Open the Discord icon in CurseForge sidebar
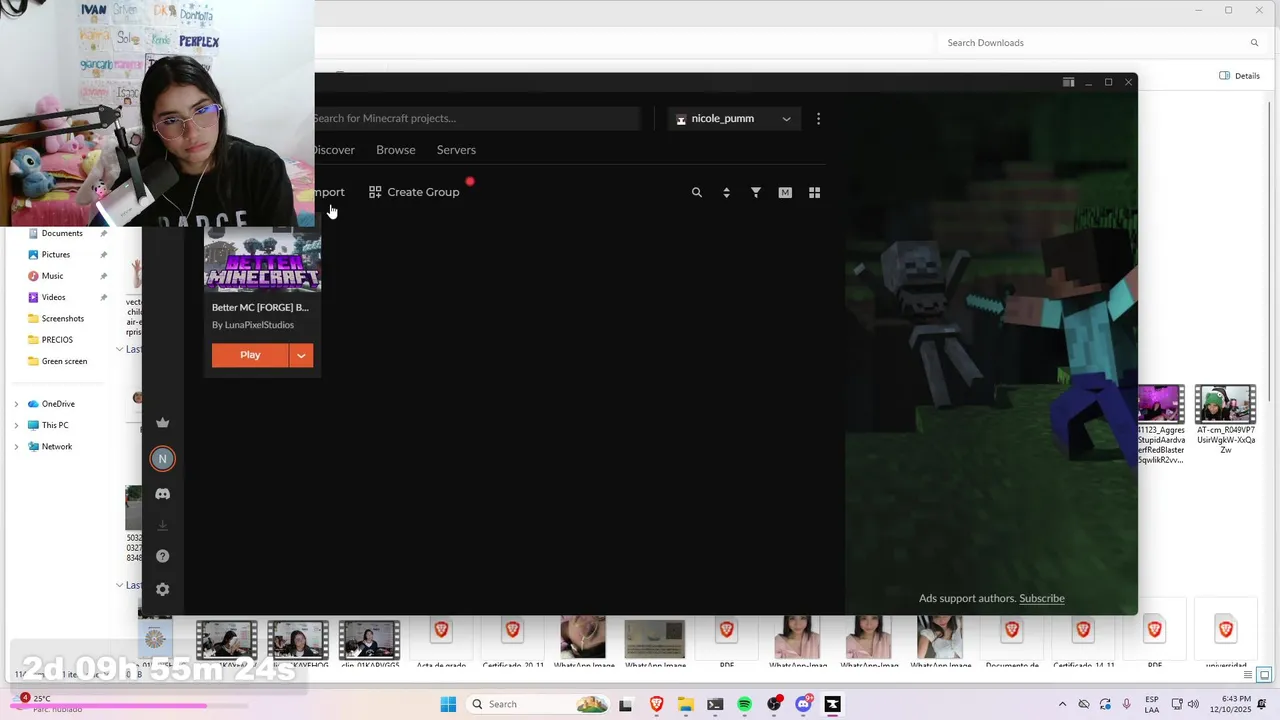 (162, 494)
